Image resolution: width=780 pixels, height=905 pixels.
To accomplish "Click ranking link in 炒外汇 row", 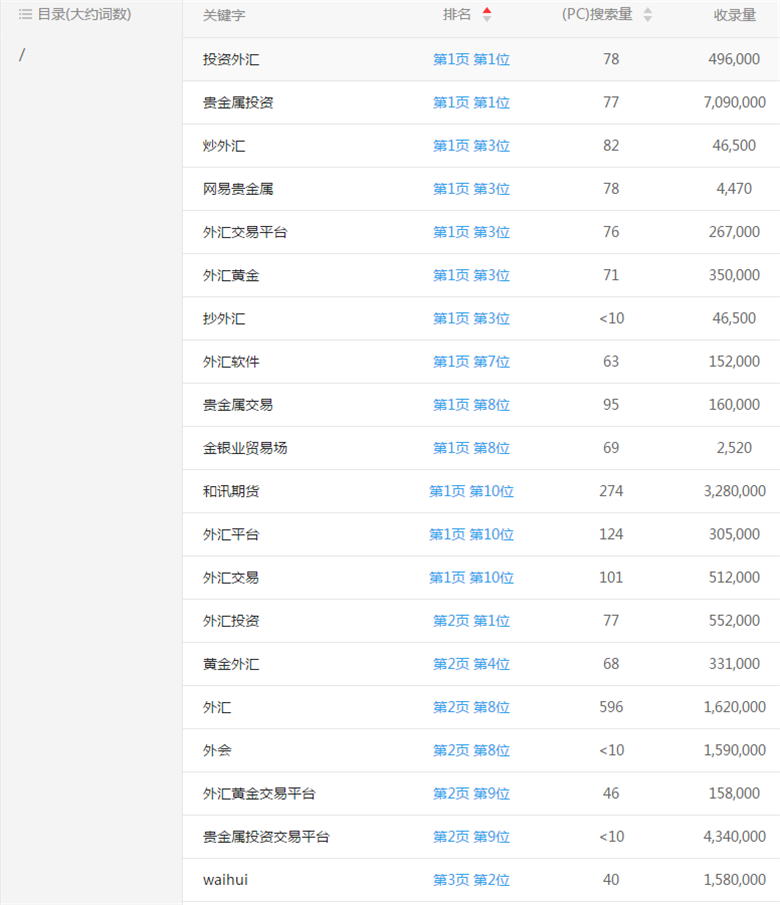I will click(x=471, y=146).
